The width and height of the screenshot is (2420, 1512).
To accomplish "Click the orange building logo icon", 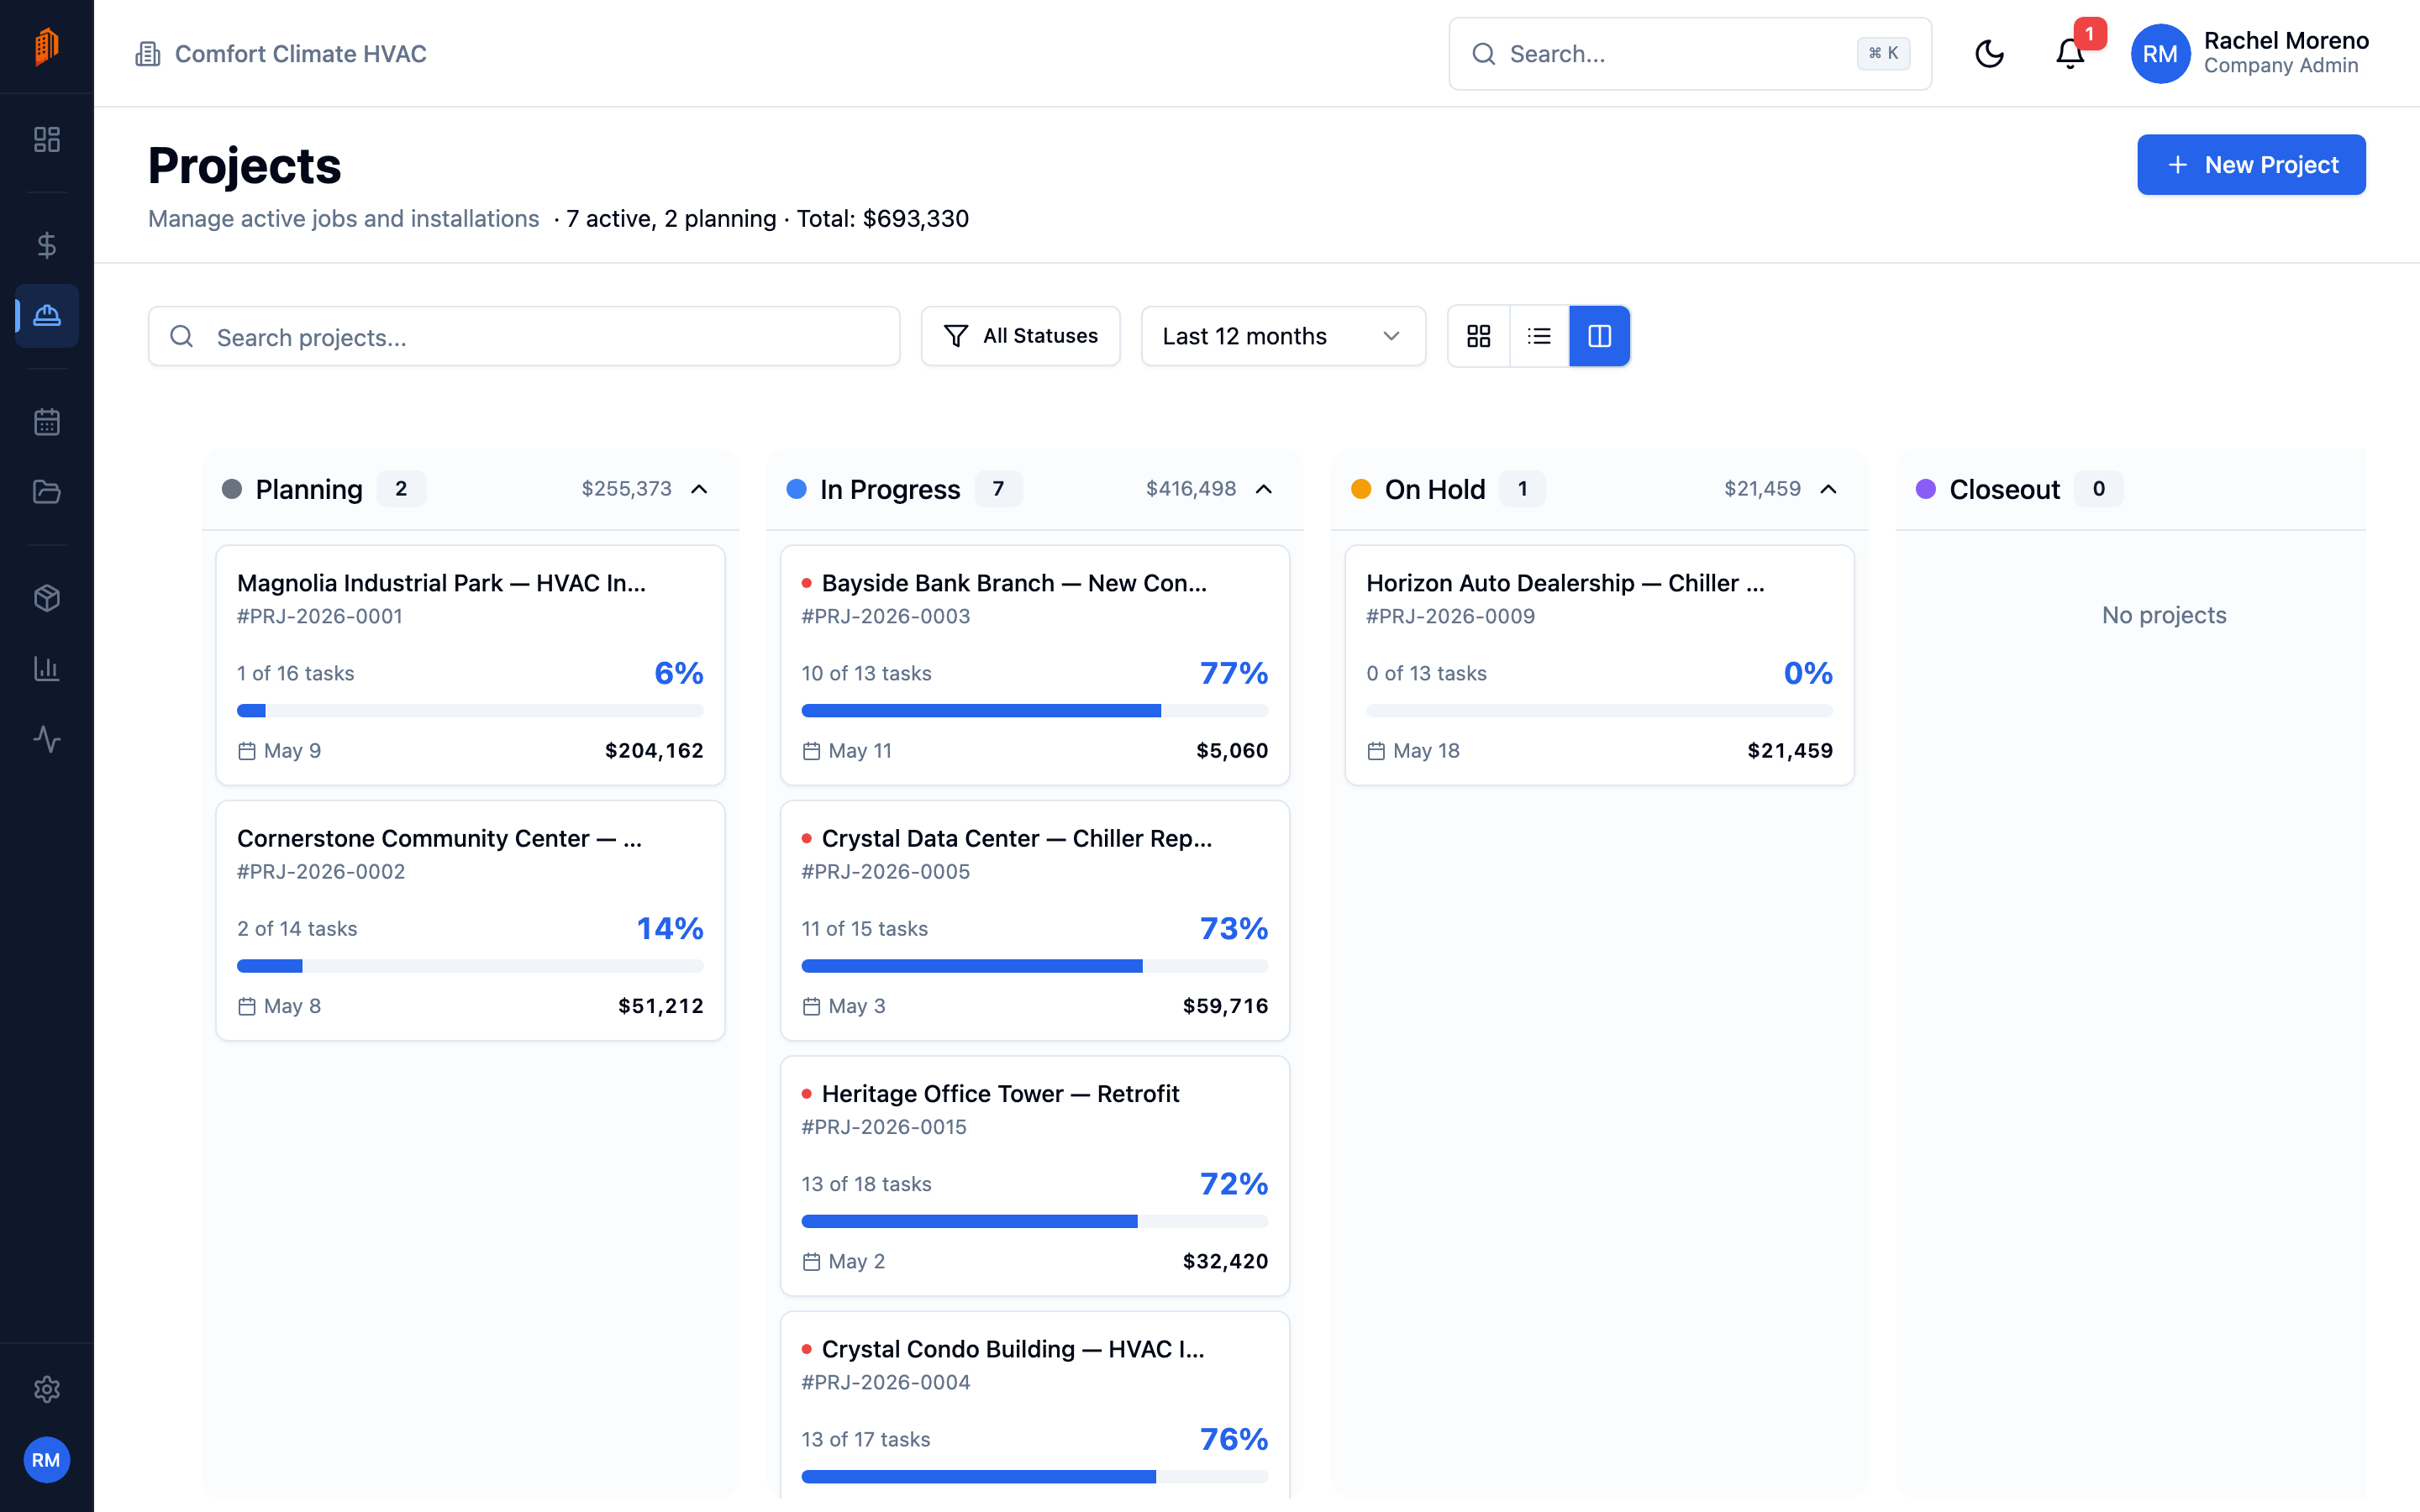I will tap(46, 46).
